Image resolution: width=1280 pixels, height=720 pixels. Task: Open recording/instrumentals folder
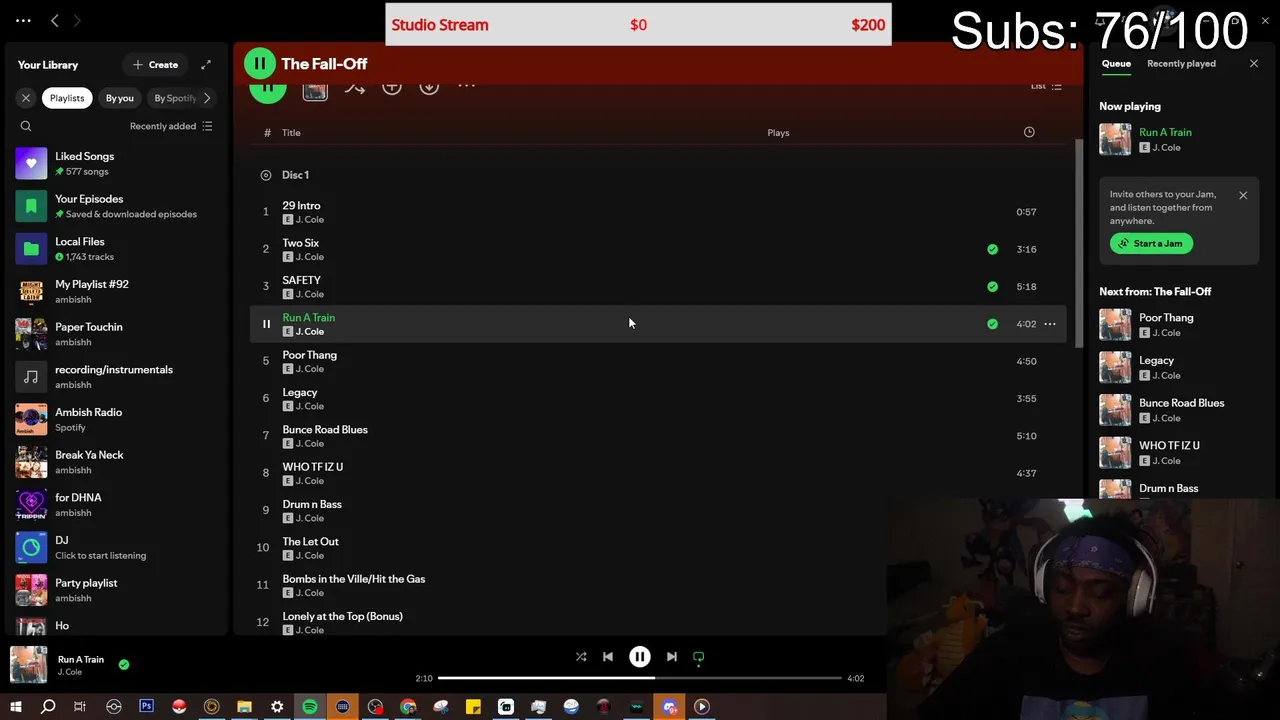(x=115, y=377)
